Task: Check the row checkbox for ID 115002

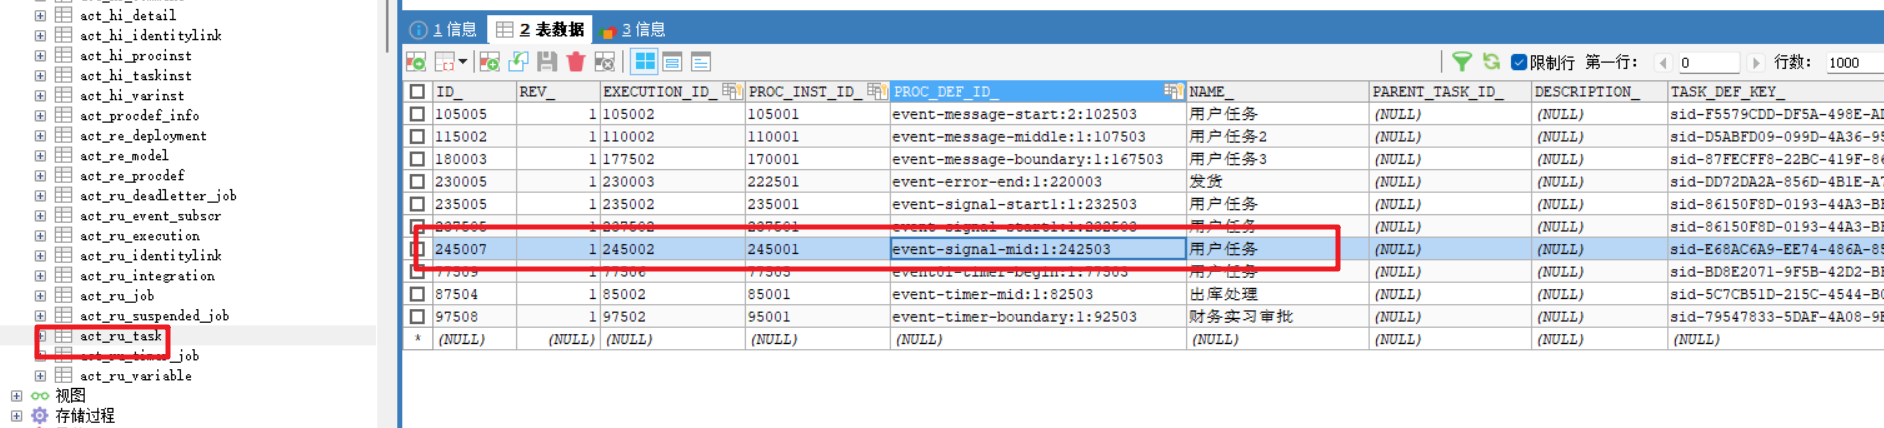Action: [417, 136]
